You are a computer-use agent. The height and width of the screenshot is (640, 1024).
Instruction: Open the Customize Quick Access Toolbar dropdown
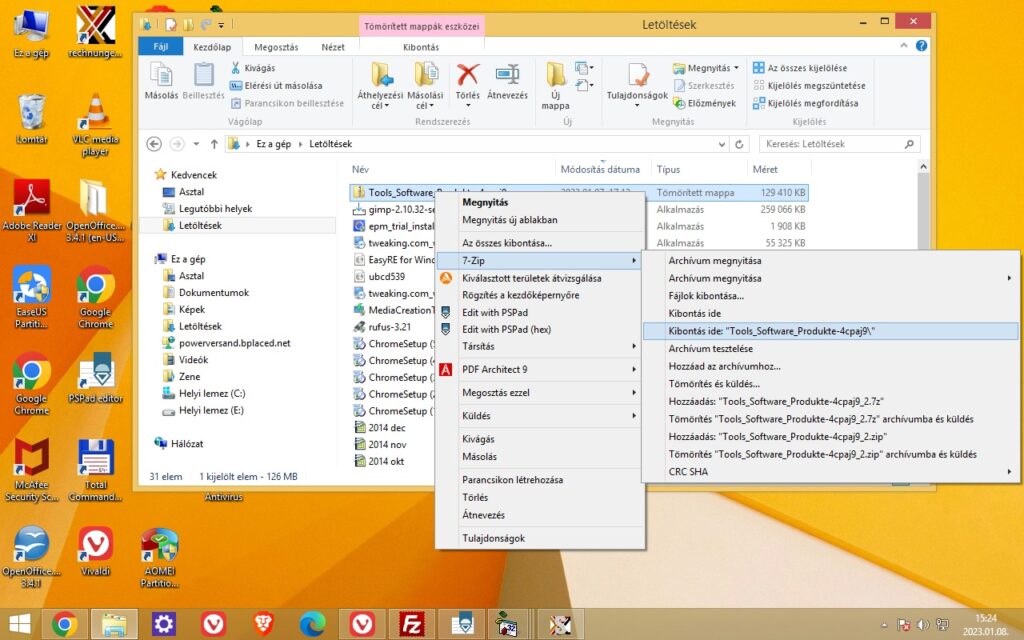click(221, 25)
